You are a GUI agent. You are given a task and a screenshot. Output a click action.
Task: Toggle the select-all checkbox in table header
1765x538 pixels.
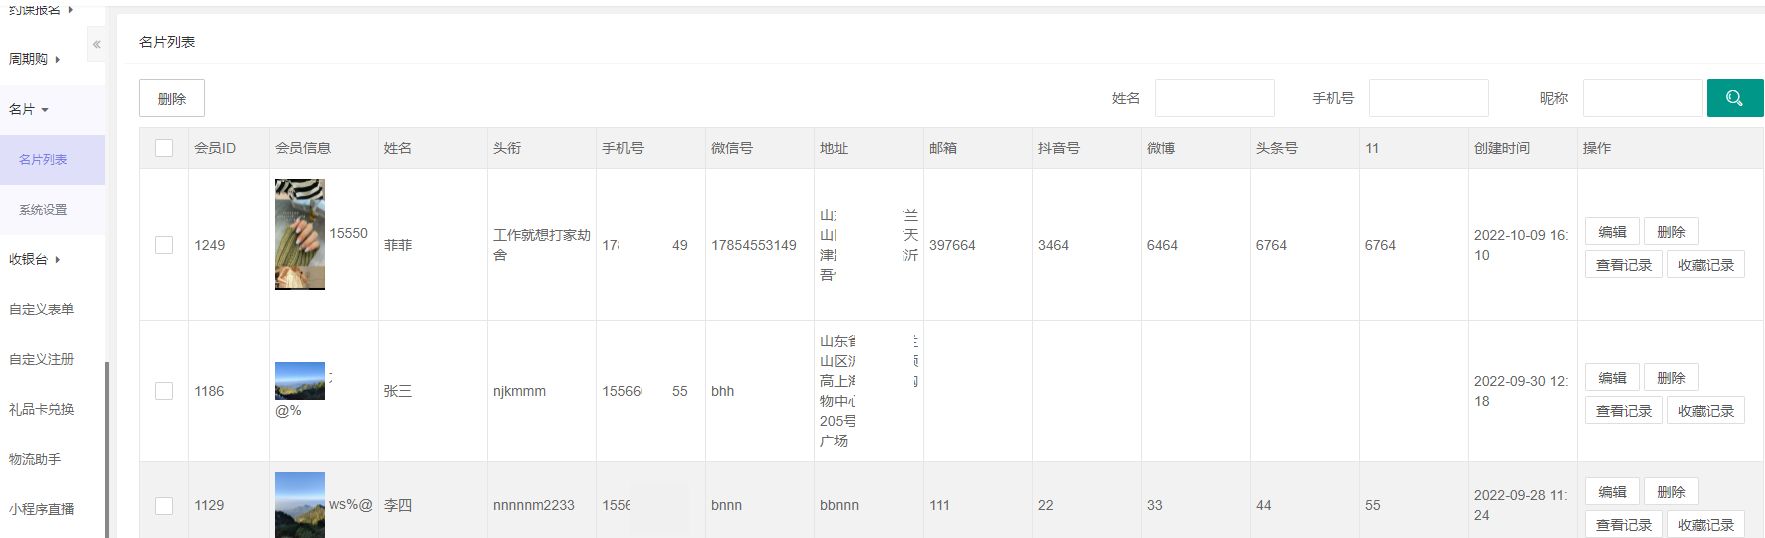164,148
